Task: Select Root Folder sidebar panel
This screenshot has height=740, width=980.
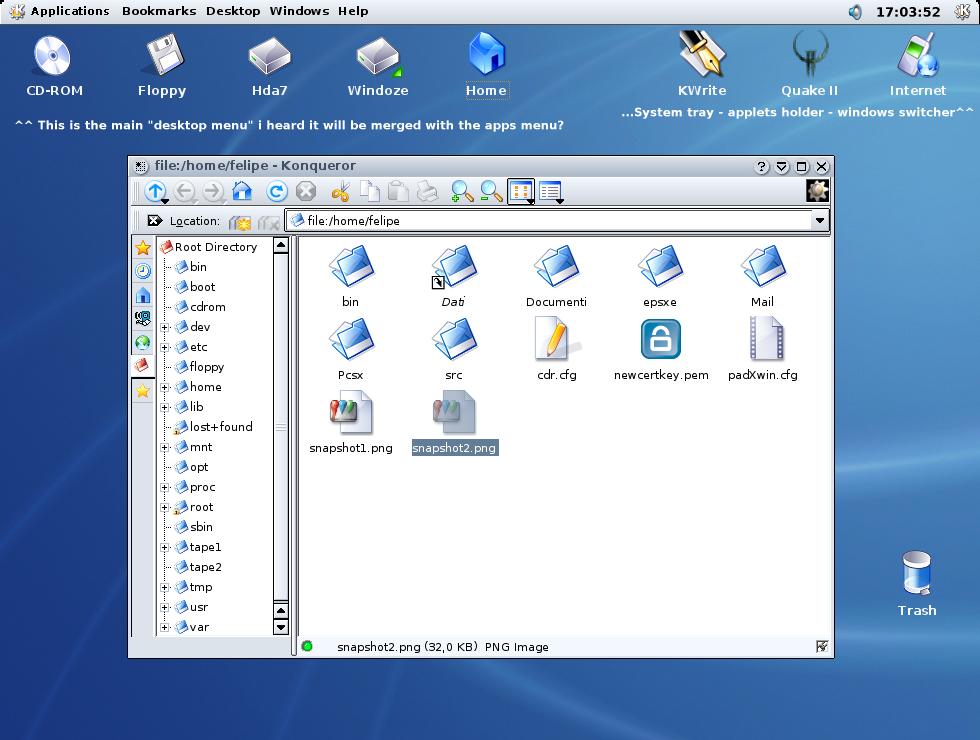Action: click(143, 366)
